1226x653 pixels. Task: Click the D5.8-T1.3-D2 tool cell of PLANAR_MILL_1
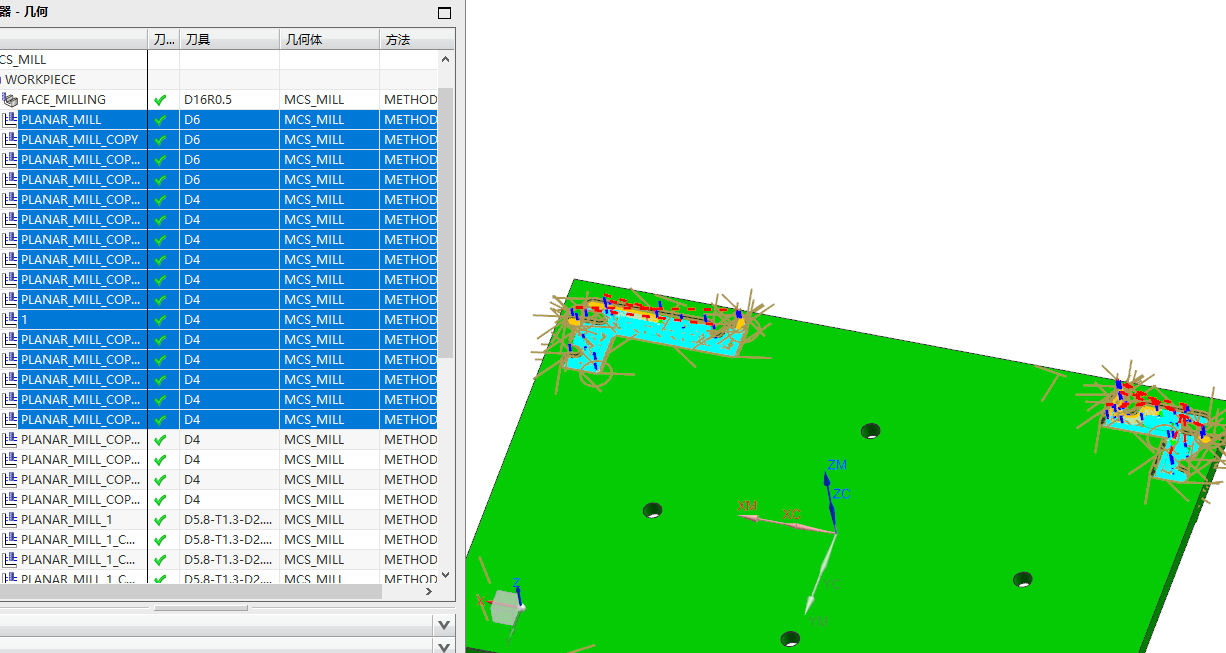tap(229, 520)
